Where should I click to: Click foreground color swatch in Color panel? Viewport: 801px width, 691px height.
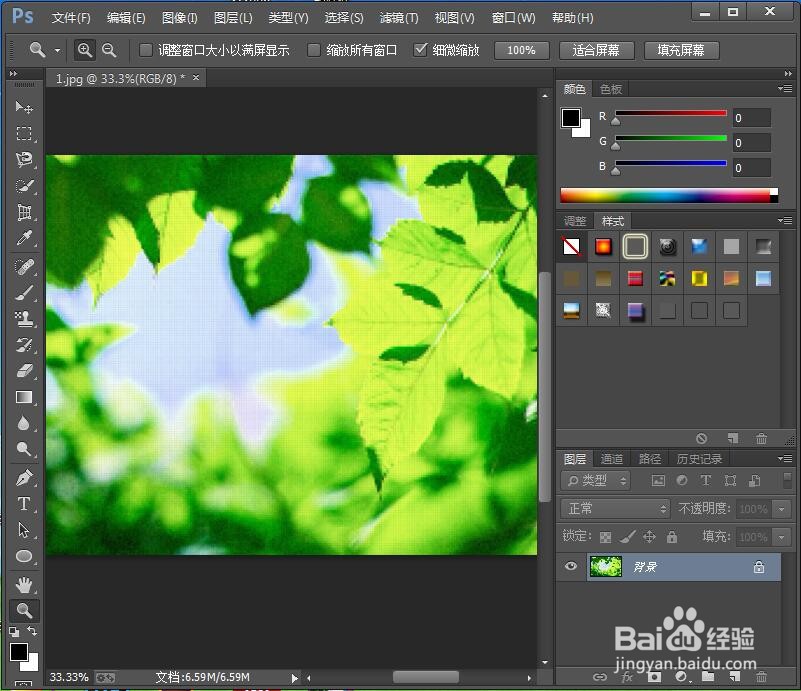[571, 118]
